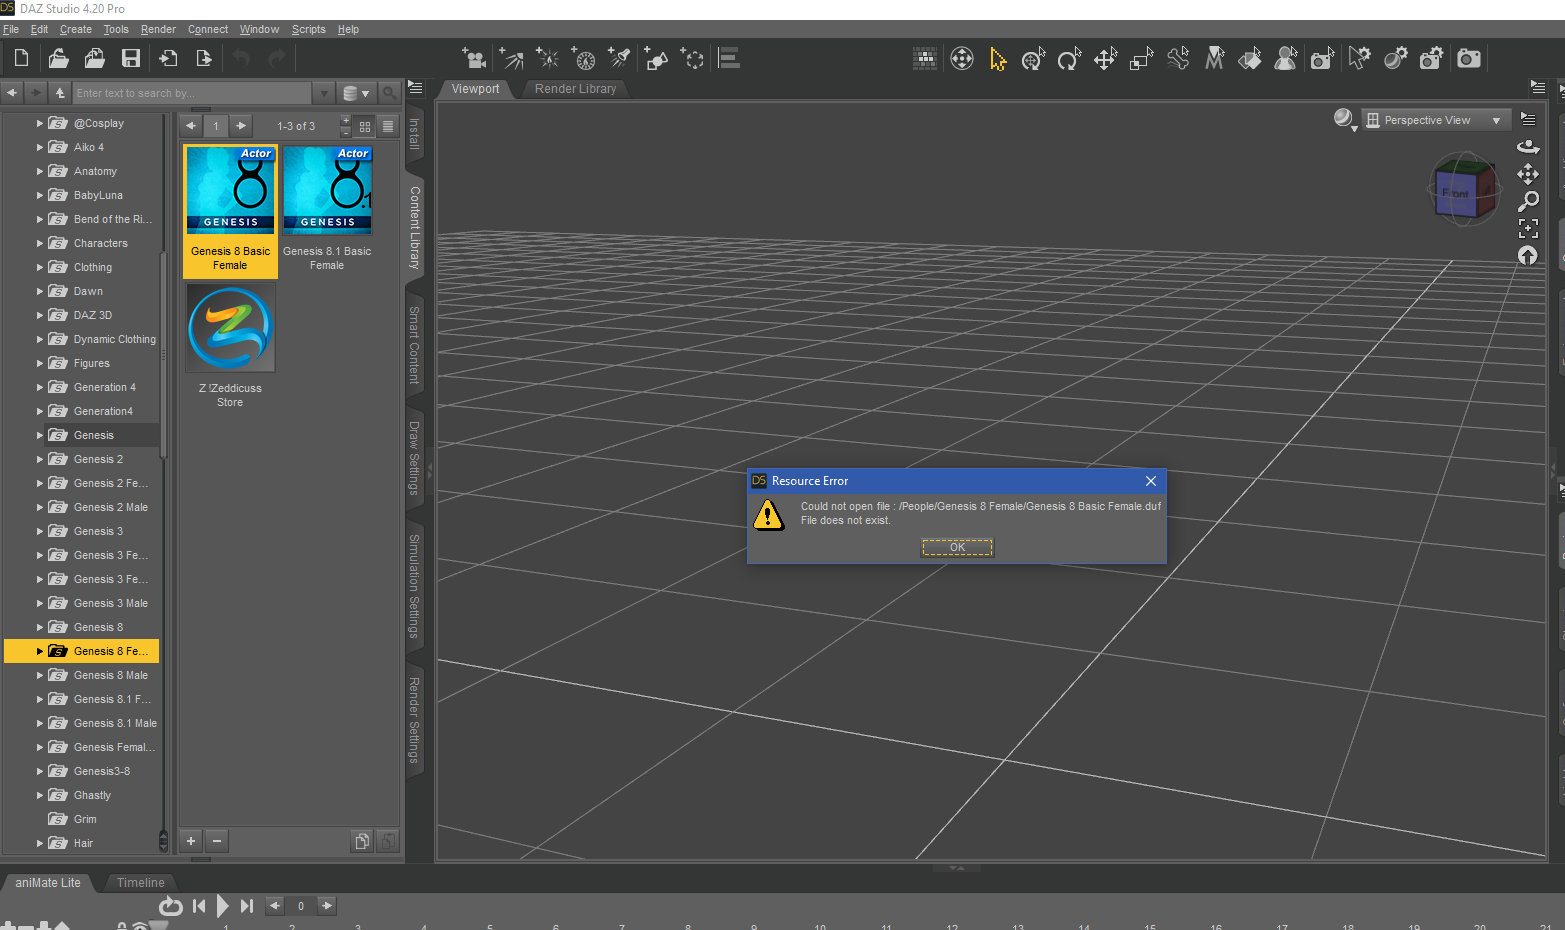Image resolution: width=1565 pixels, height=930 pixels.
Task: Select the Region Navigator figure tool
Action: click(1286, 59)
